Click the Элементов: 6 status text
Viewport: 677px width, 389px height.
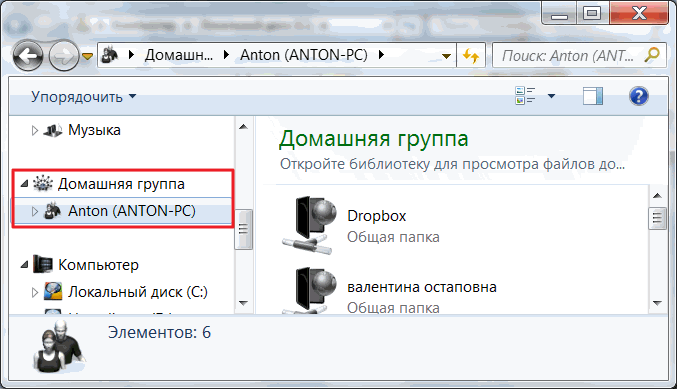pos(159,332)
